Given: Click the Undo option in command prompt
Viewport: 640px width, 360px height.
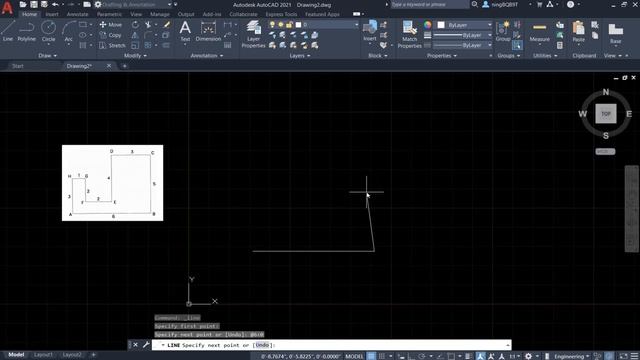Looking at the screenshot, I should (x=262, y=345).
